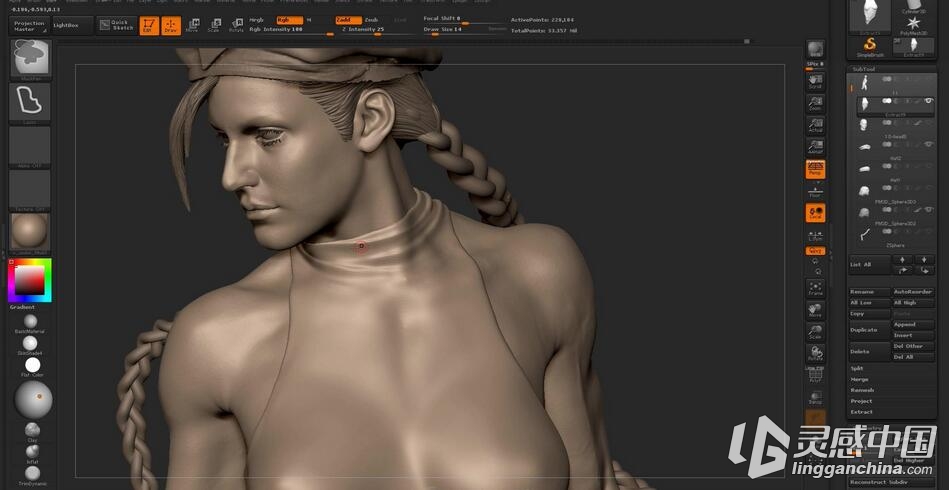Click the List All button

(x=870, y=265)
